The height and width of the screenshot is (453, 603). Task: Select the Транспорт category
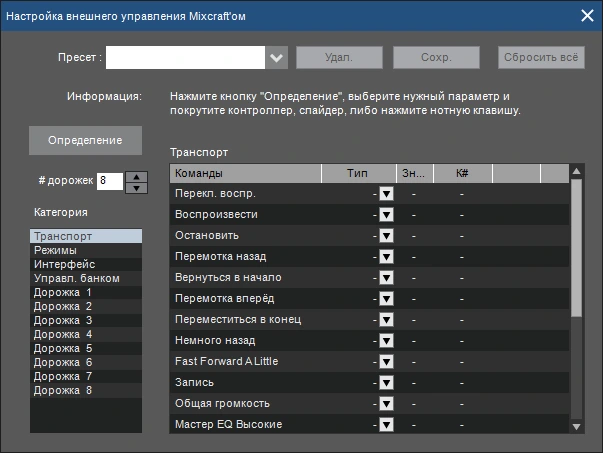86,236
